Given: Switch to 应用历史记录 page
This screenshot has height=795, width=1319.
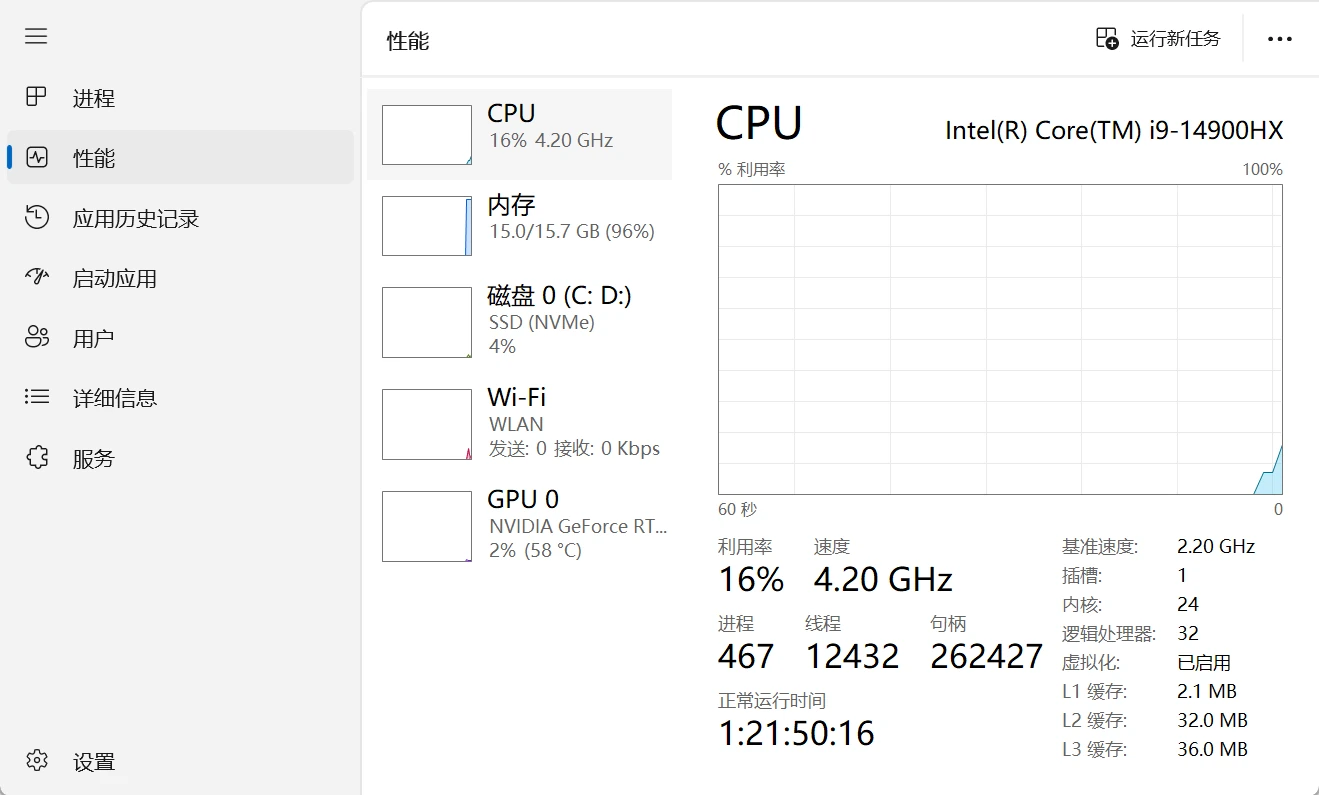Looking at the screenshot, I should point(136,218).
